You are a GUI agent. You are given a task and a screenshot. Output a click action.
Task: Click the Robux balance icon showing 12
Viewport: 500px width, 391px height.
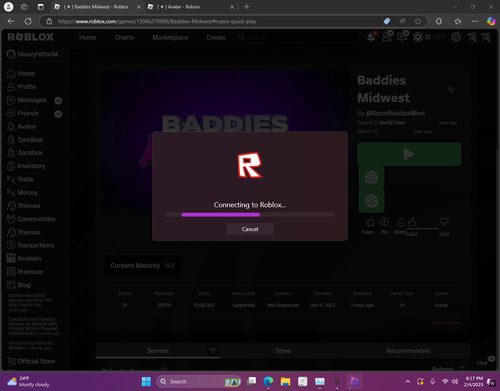(418, 37)
